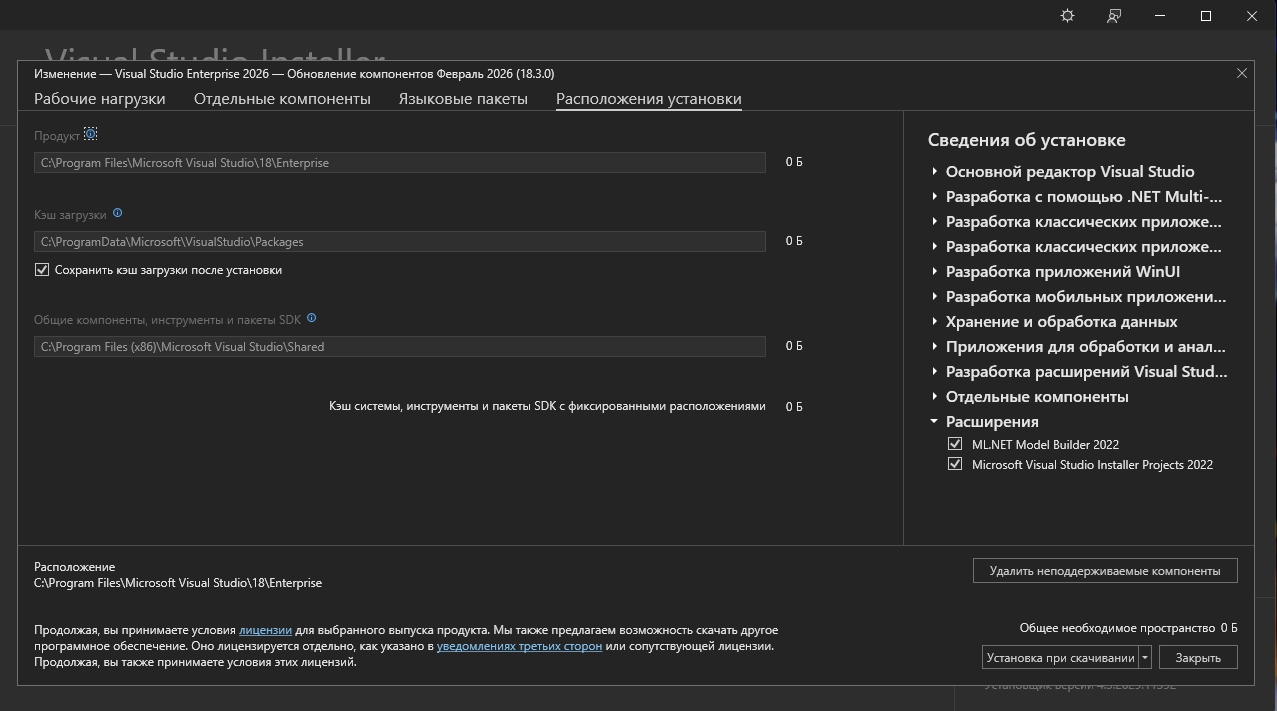Open installer settings gear icon
This screenshot has height=711, width=1277.
(x=1067, y=16)
